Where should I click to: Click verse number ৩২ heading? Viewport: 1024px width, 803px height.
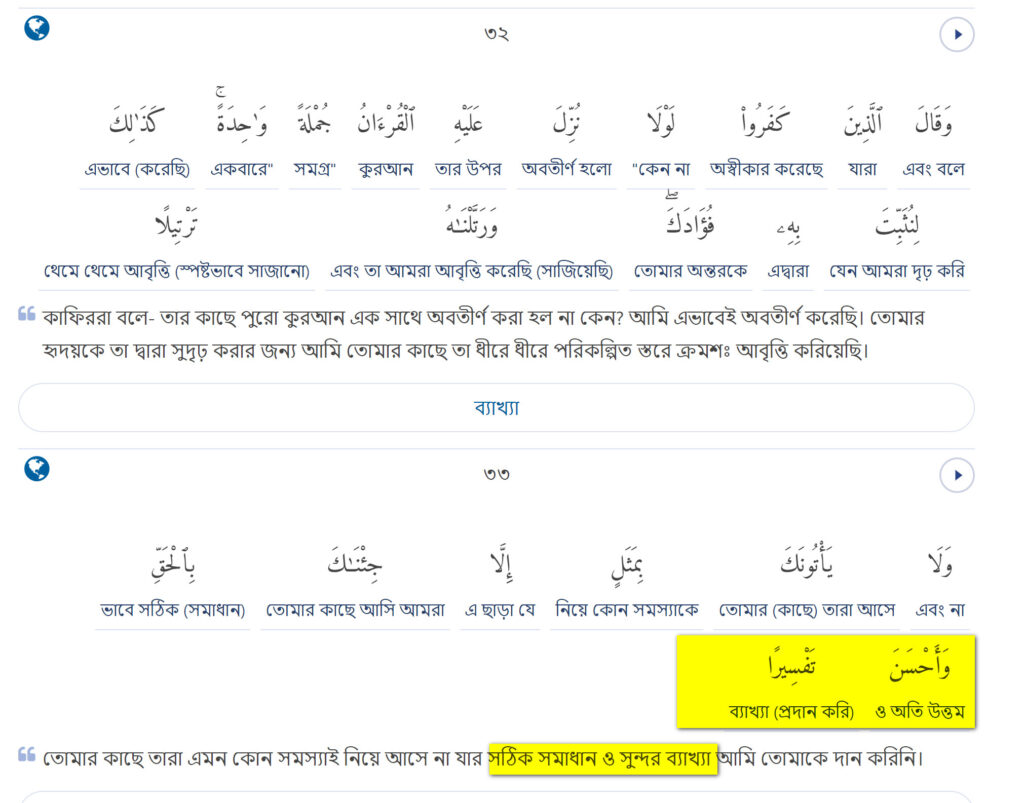496,34
